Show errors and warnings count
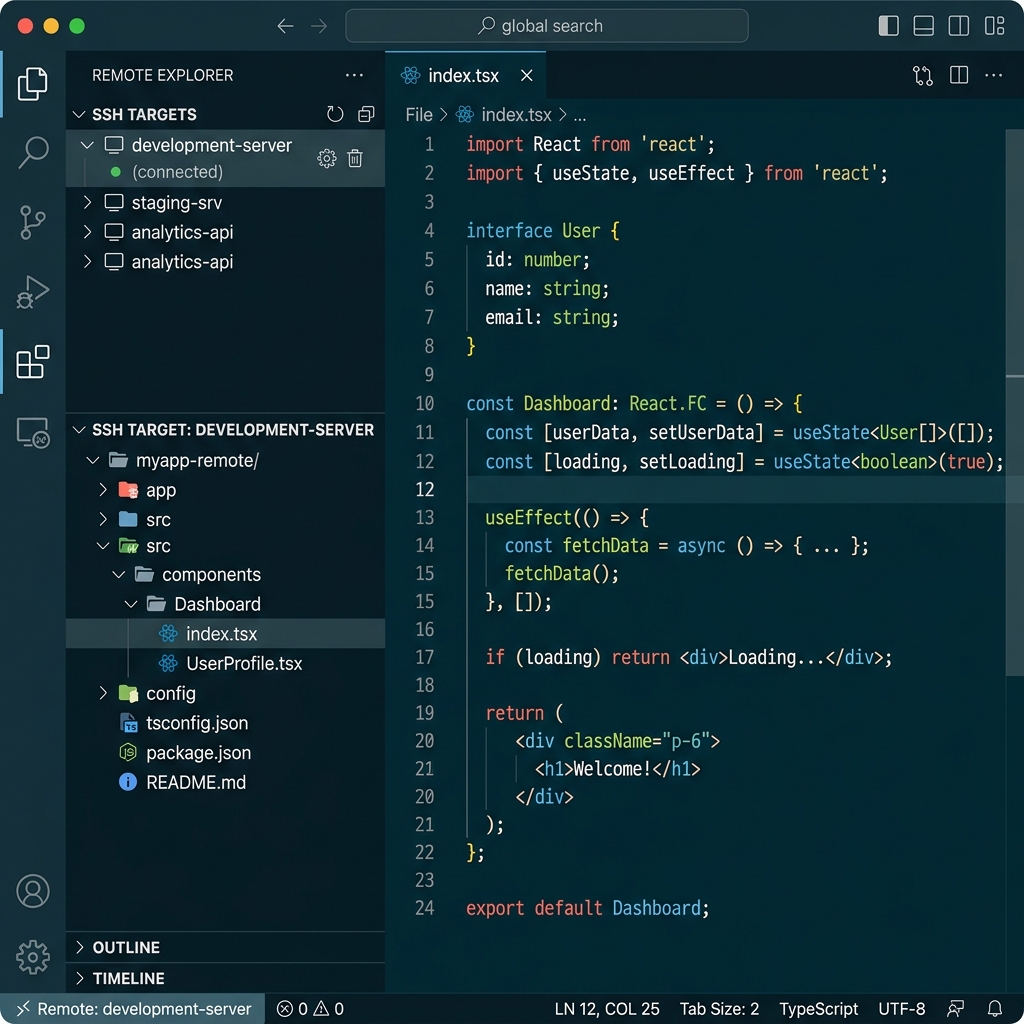This screenshot has height=1024, width=1024. 310,1008
